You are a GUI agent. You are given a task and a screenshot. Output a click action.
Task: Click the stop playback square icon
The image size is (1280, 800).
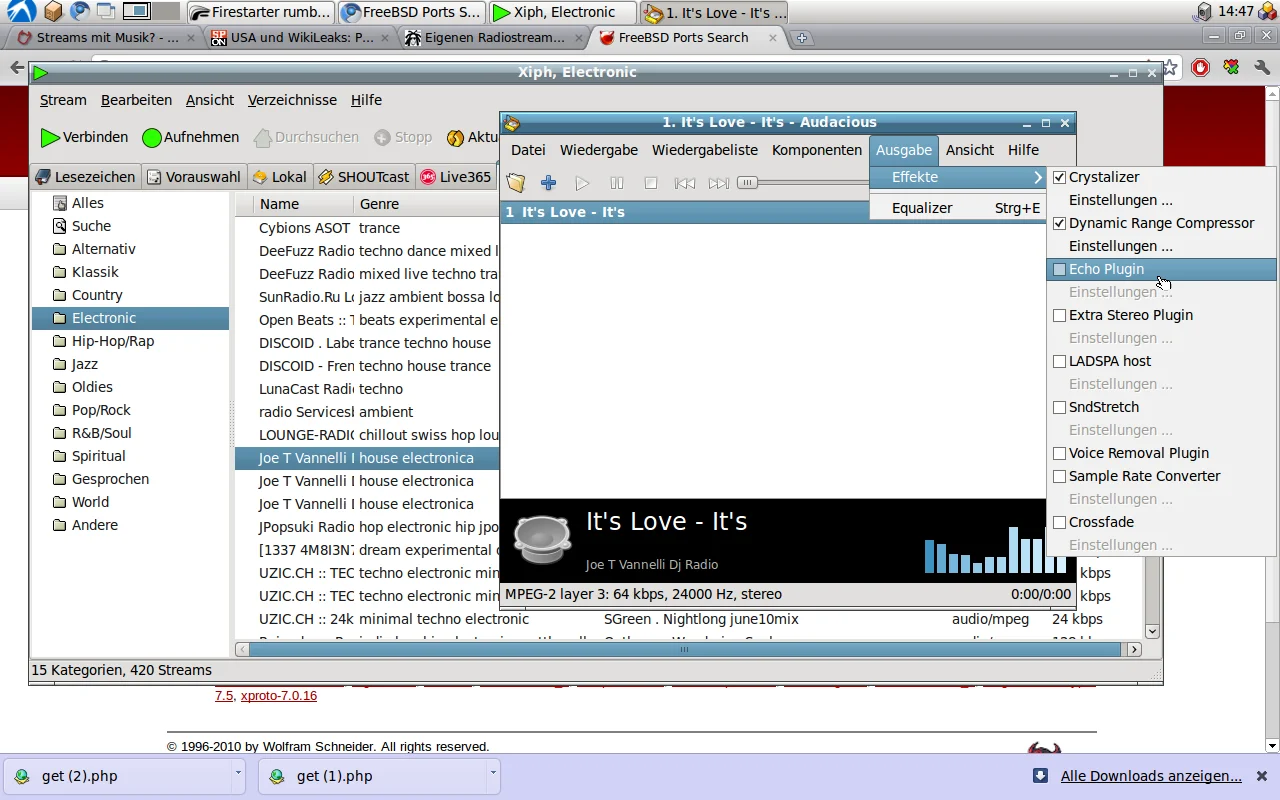651,183
